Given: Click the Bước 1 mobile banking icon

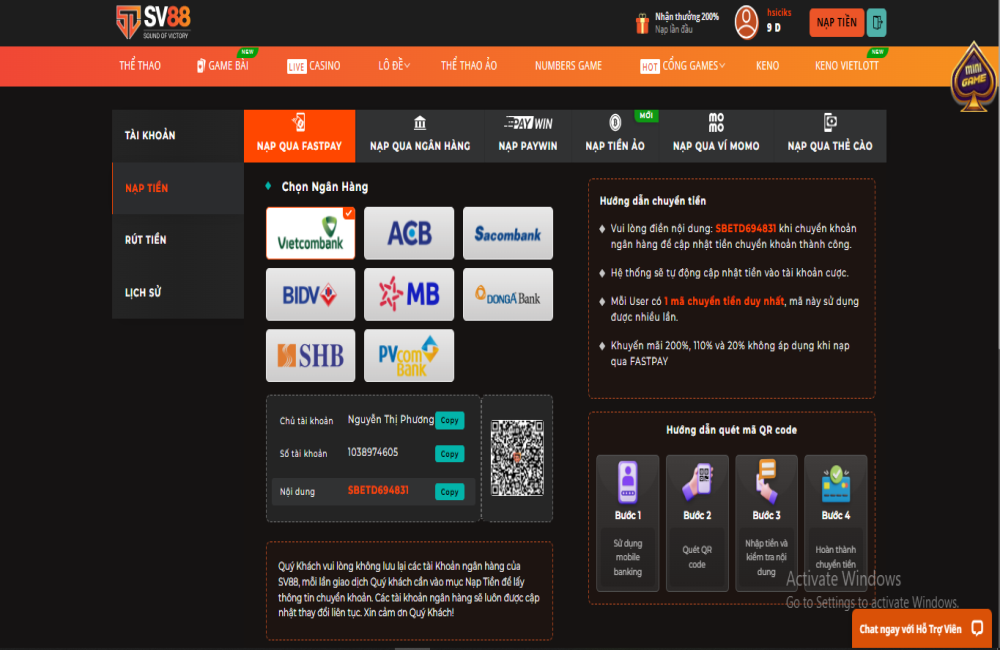Looking at the screenshot, I should [x=628, y=482].
